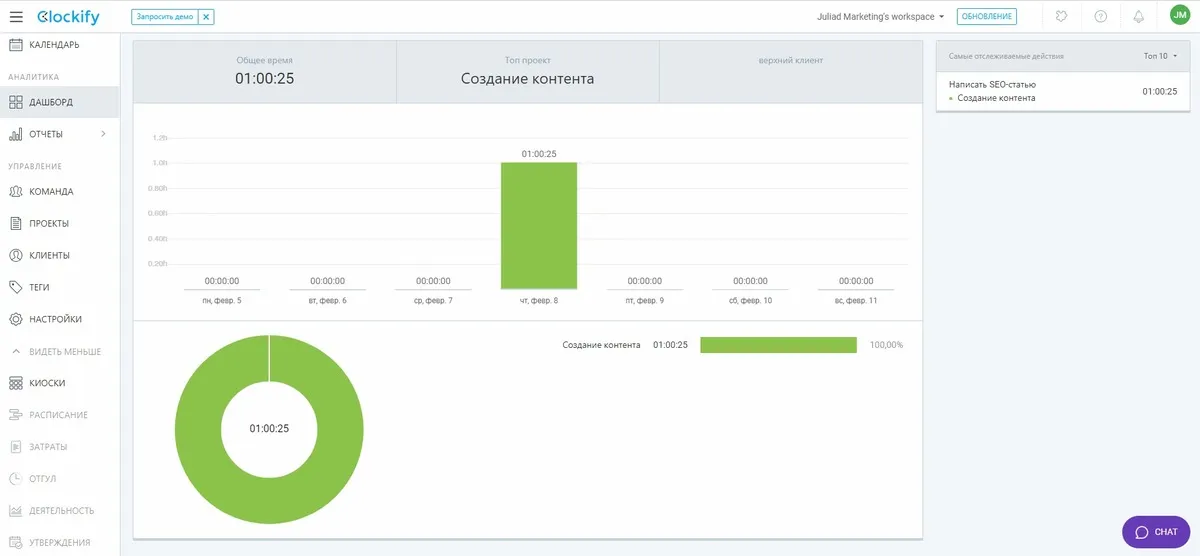Click the Обновление upgrade button

(x=986, y=17)
